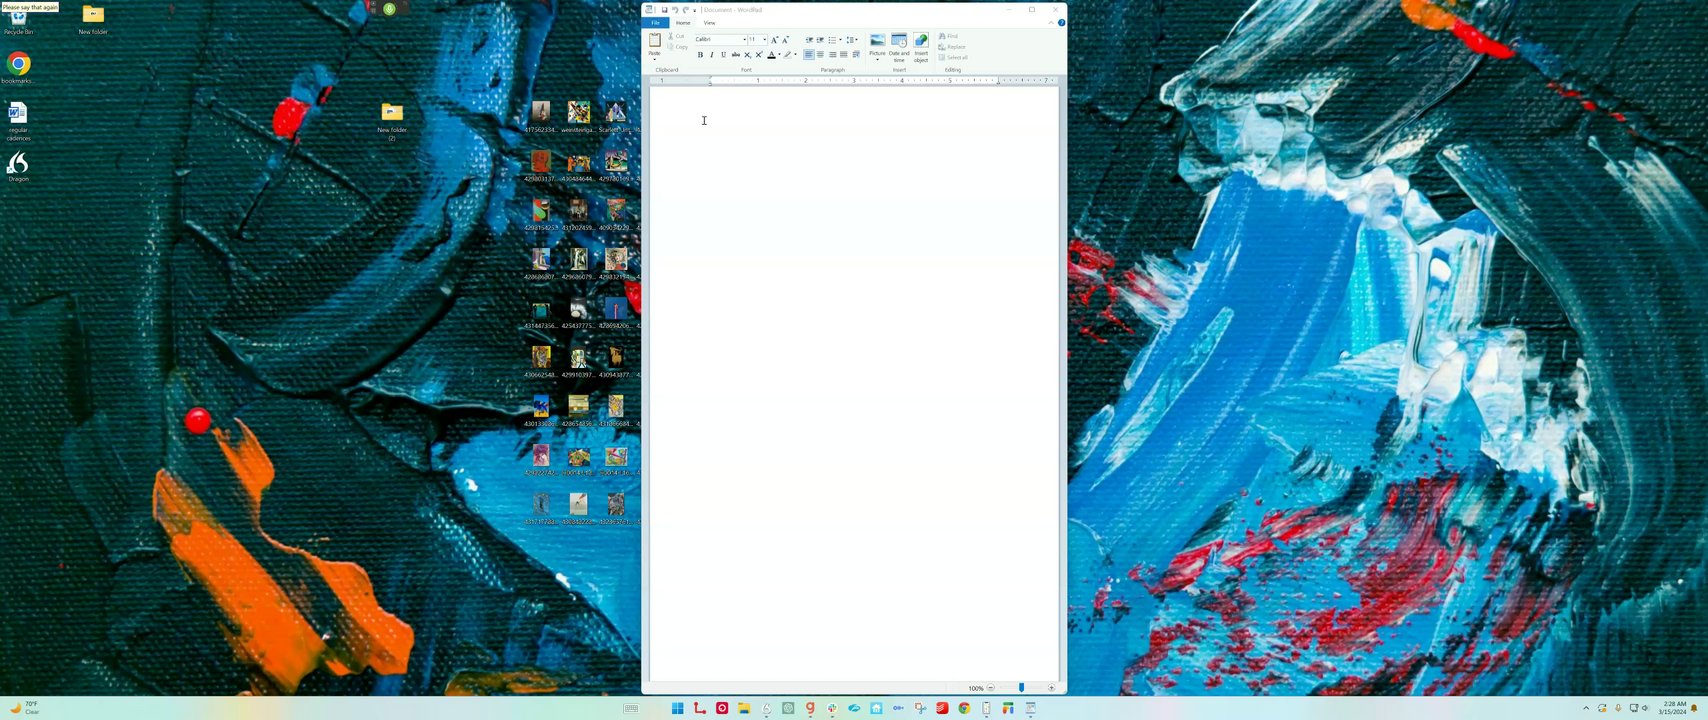1708x720 pixels.
Task: Click the Superscript button
Action: point(759,54)
